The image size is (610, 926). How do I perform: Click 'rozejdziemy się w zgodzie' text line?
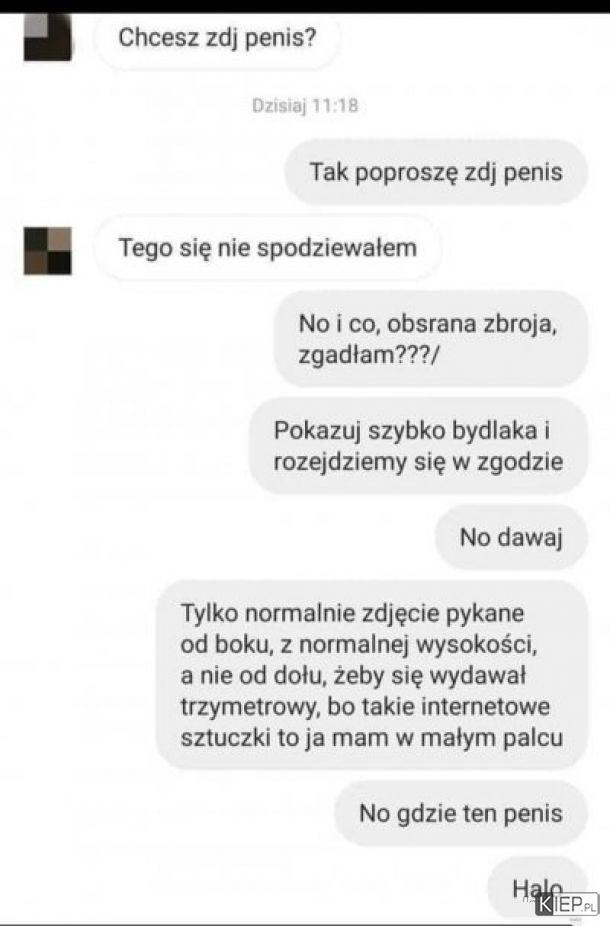click(418, 461)
